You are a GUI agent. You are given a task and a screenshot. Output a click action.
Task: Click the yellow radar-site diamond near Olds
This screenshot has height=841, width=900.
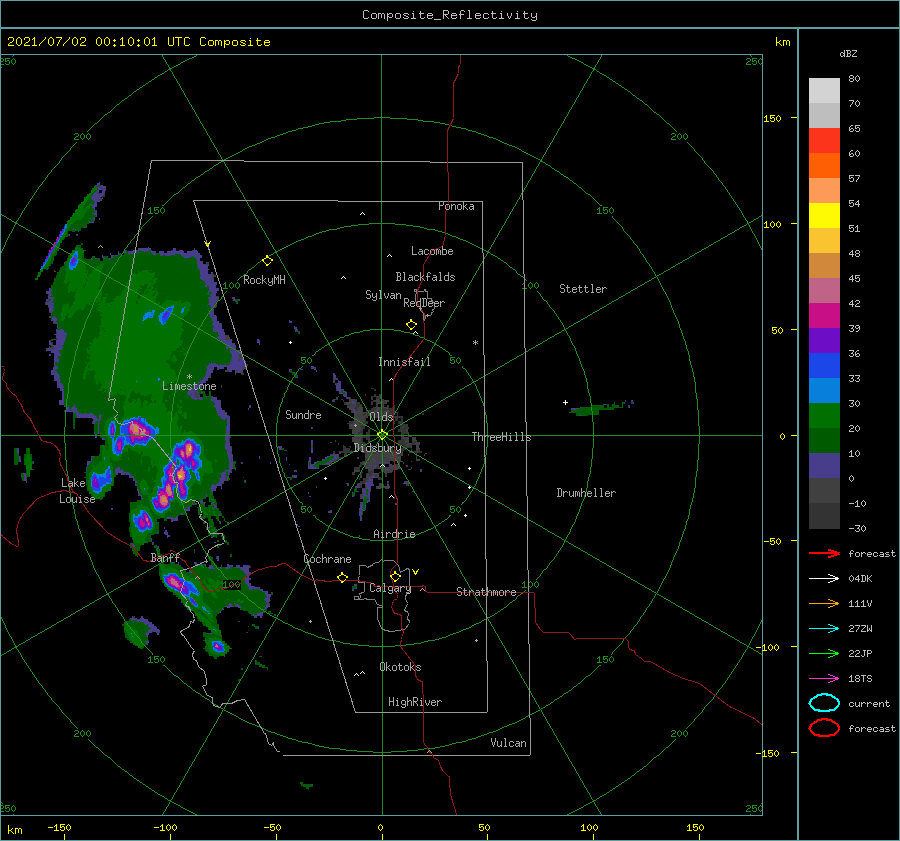[382, 435]
